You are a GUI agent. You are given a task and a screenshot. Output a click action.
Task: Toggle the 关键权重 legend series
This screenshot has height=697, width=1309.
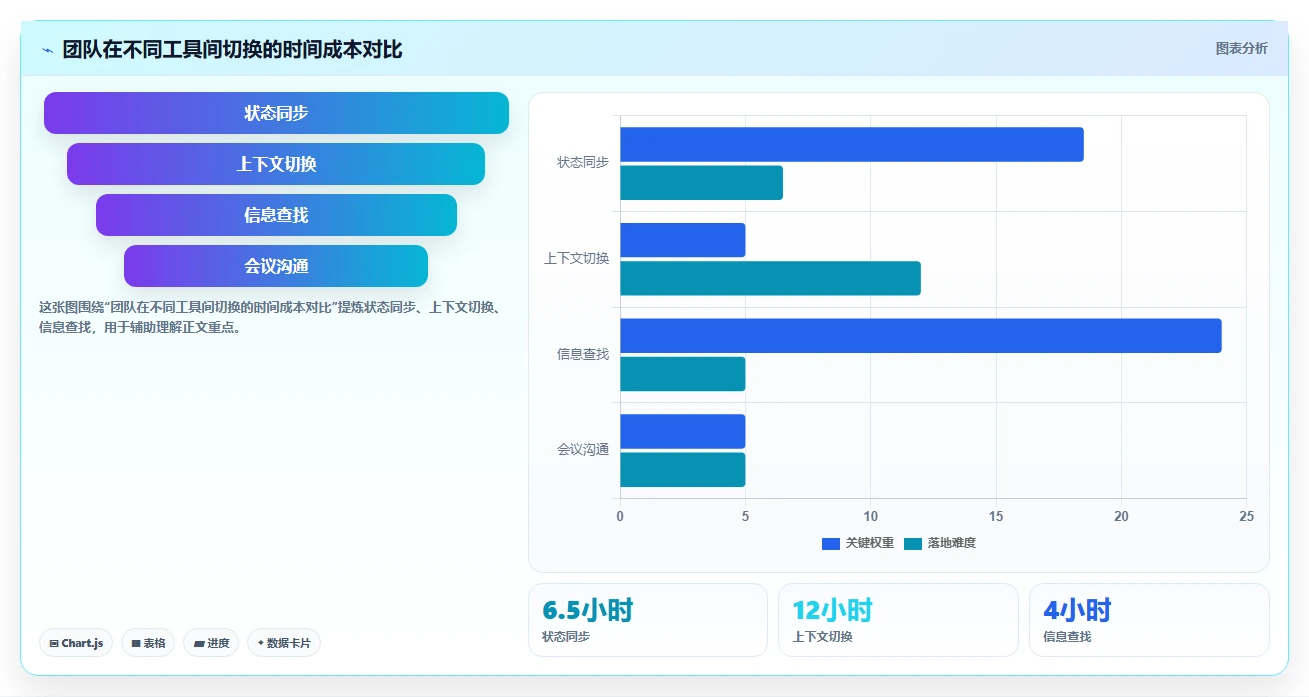pos(858,543)
